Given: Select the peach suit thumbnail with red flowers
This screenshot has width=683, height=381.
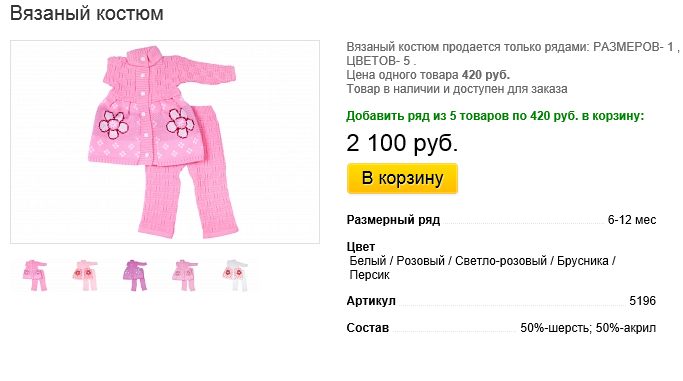Looking at the screenshot, I should [x=85, y=275].
